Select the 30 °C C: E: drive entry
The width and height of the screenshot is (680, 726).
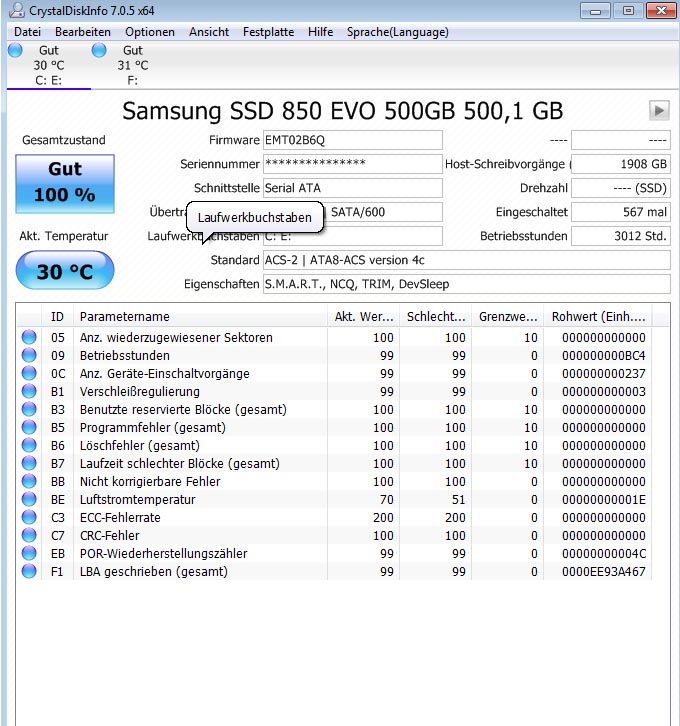coord(49,65)
